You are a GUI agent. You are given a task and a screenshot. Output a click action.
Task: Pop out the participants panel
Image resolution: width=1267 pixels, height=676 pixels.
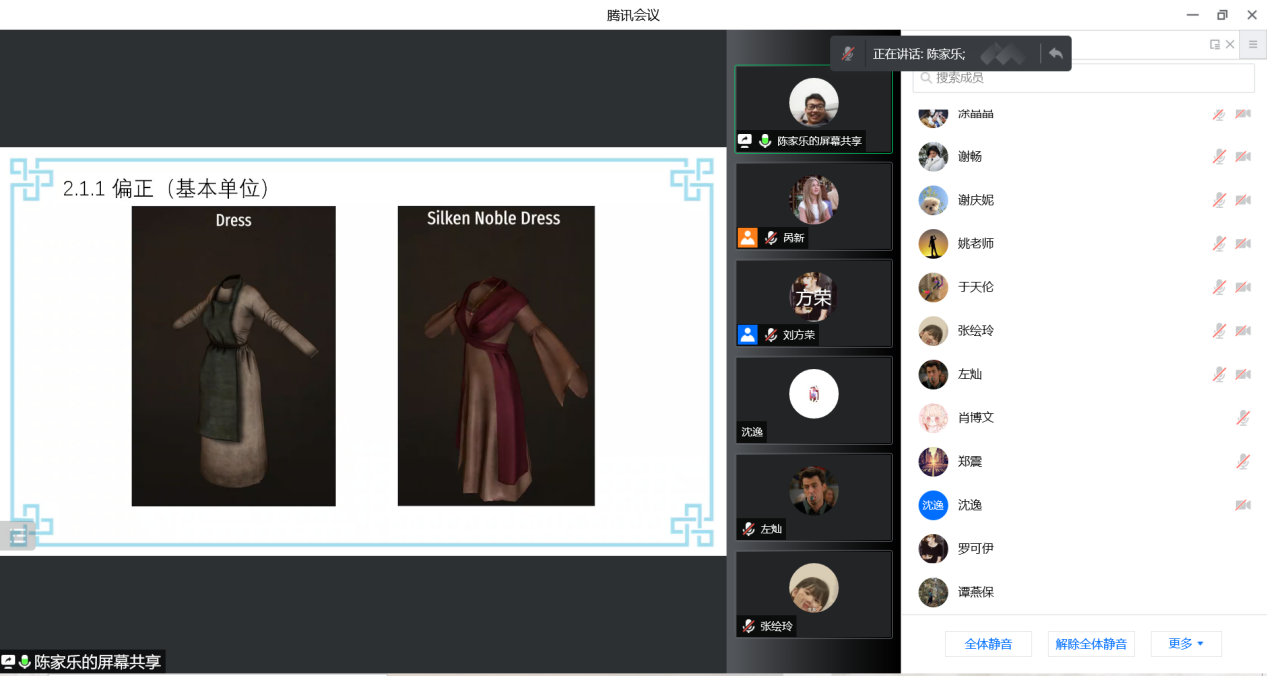1214,44
